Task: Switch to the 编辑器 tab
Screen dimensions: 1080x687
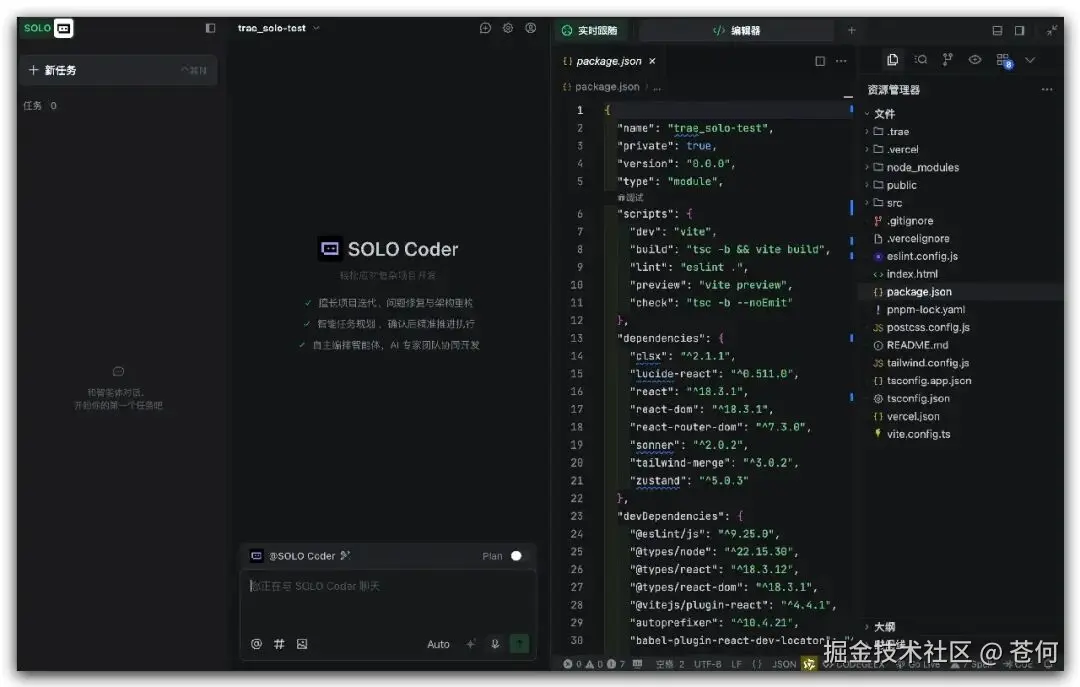Action: tap(736, 30)
